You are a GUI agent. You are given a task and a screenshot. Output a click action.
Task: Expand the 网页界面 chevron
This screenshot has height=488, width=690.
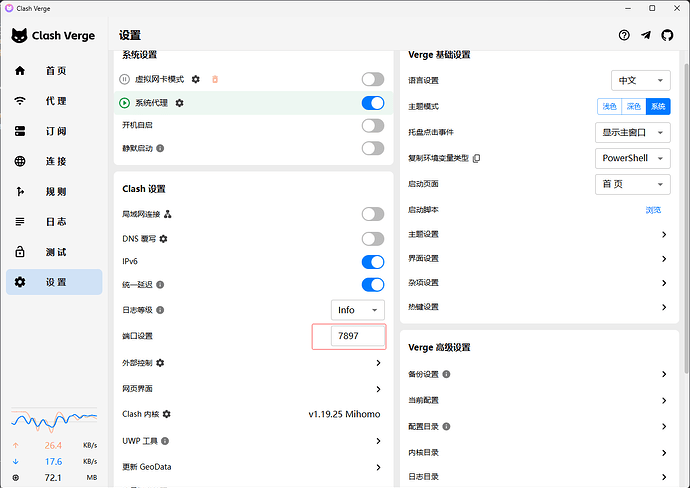(378, 389)
